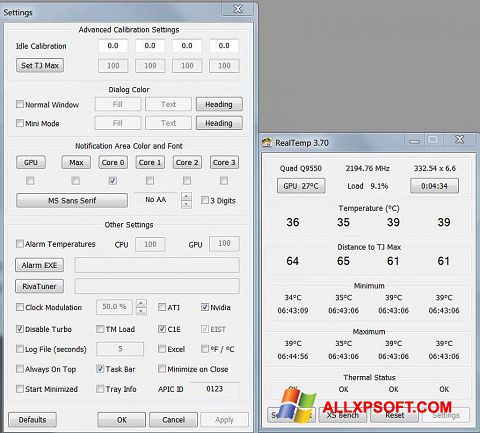
Task: Click fourth Idle Calibration 0.0 field
Action: pyautogui.click(x=224, y=46)
